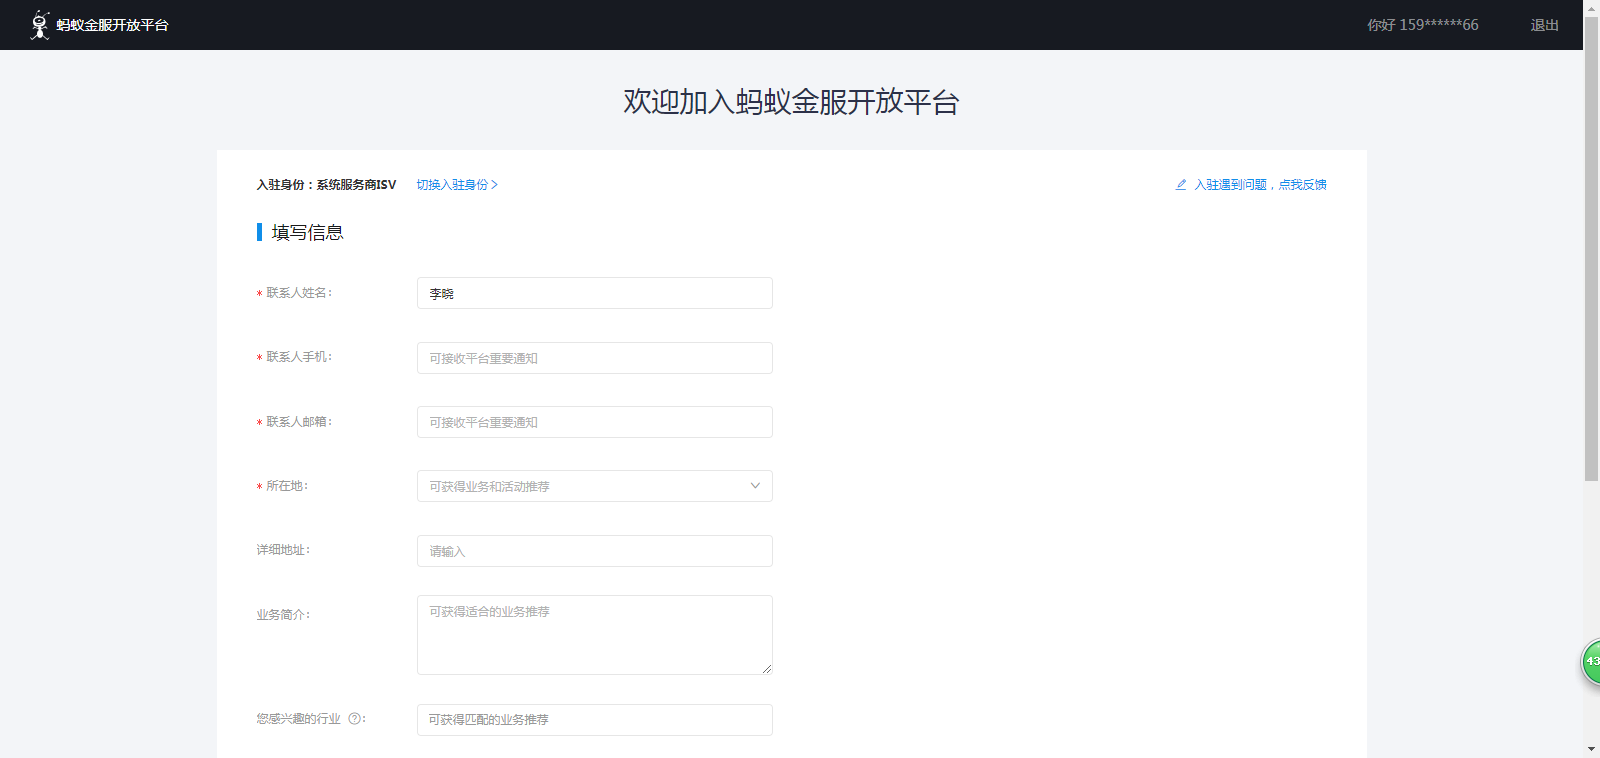1600x758 pixels.
Task: Click the scrollbar up arrow
Action: pos(1591,7)
